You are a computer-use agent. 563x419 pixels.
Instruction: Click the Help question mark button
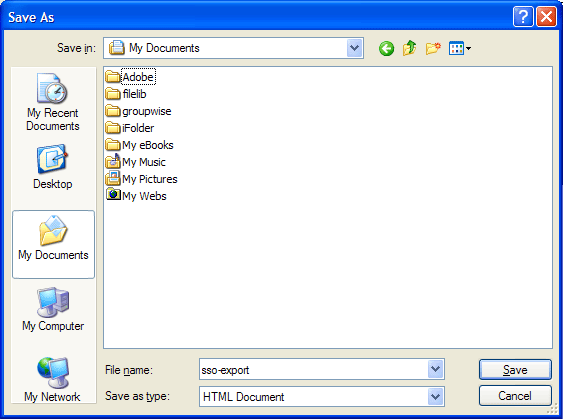[x=523, y=17]
